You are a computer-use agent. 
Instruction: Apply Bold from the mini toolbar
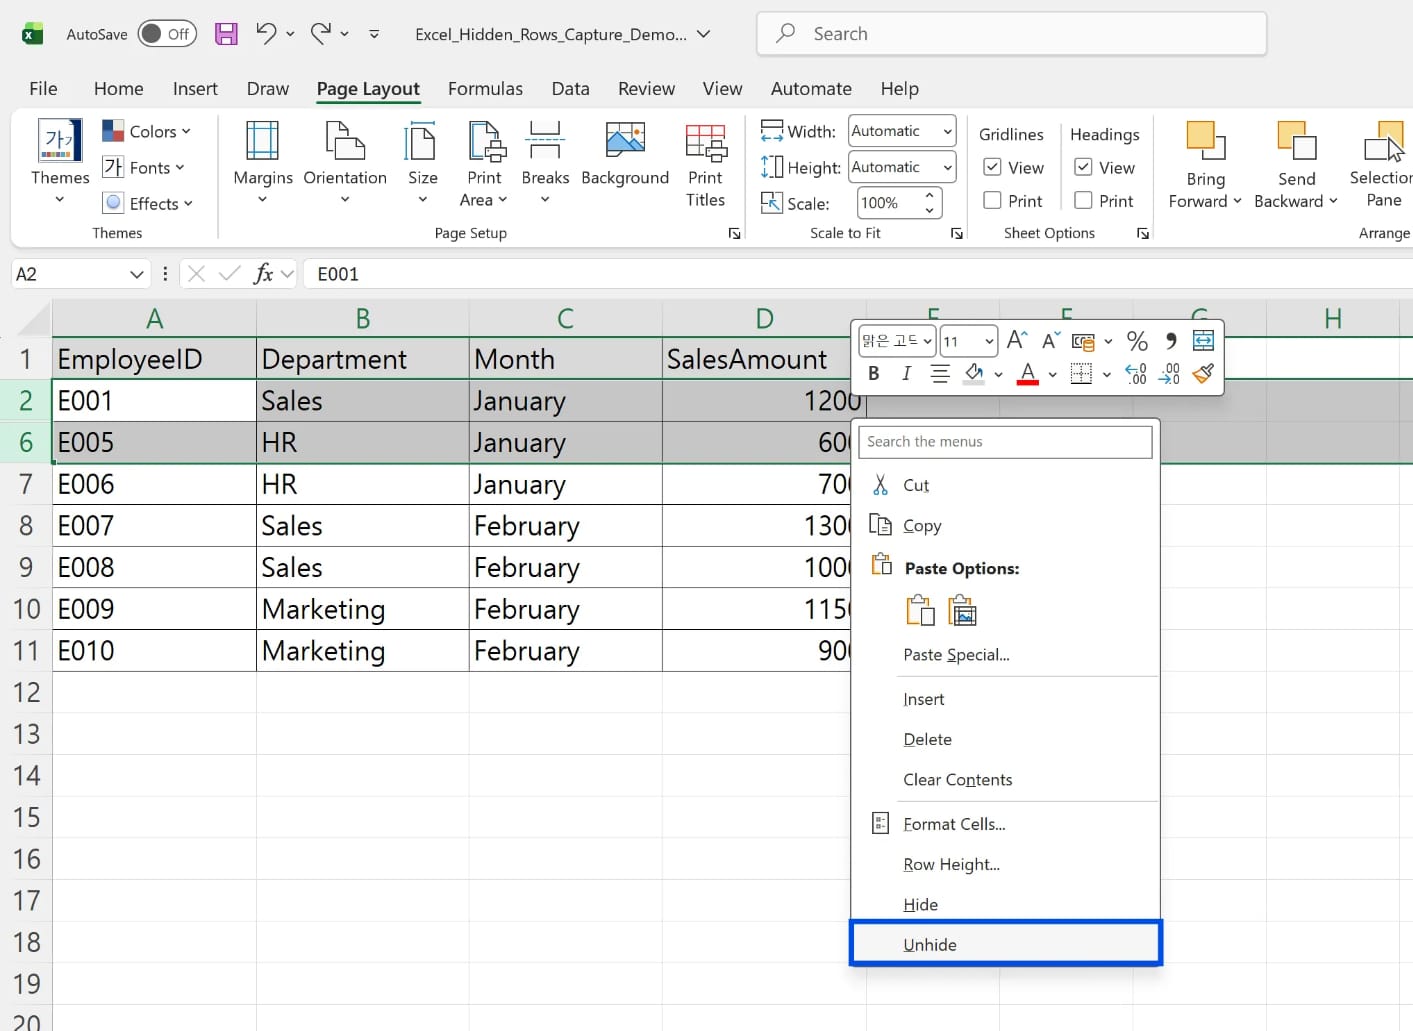click(x=874, y=374)
